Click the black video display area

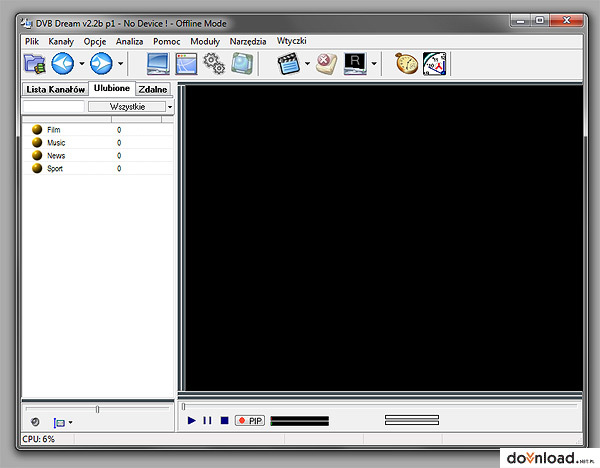point(384,238)
